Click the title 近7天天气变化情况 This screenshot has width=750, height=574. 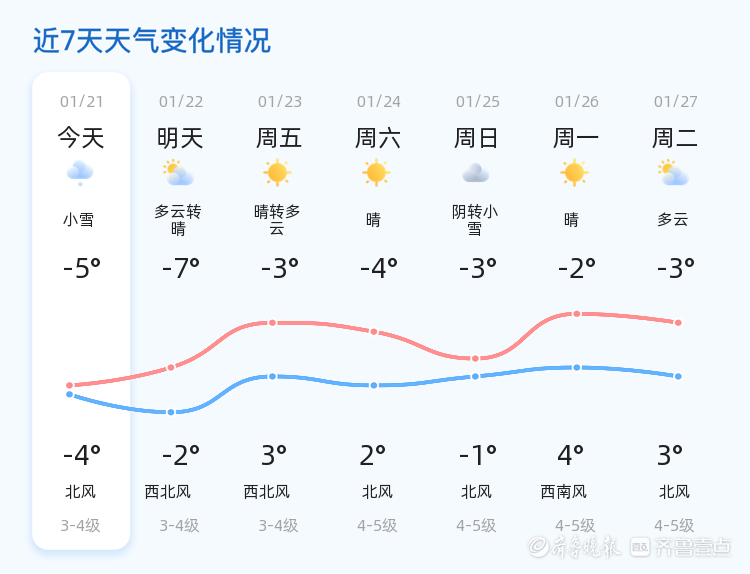152,41
